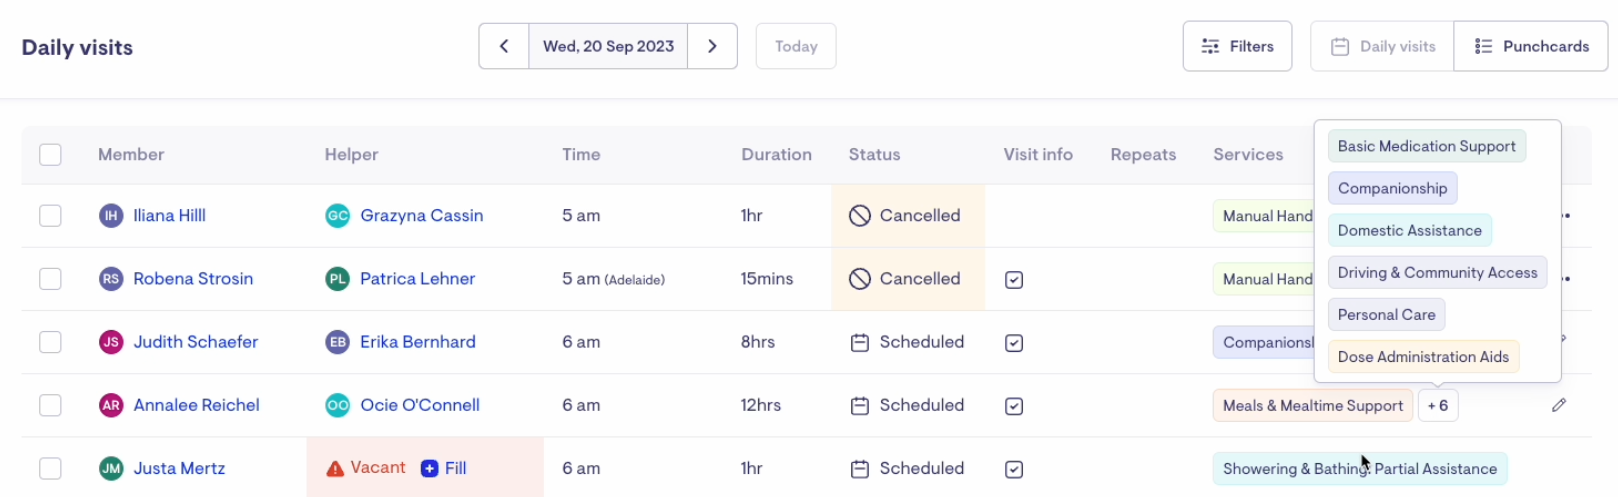Open the Filters panel

1237,46
